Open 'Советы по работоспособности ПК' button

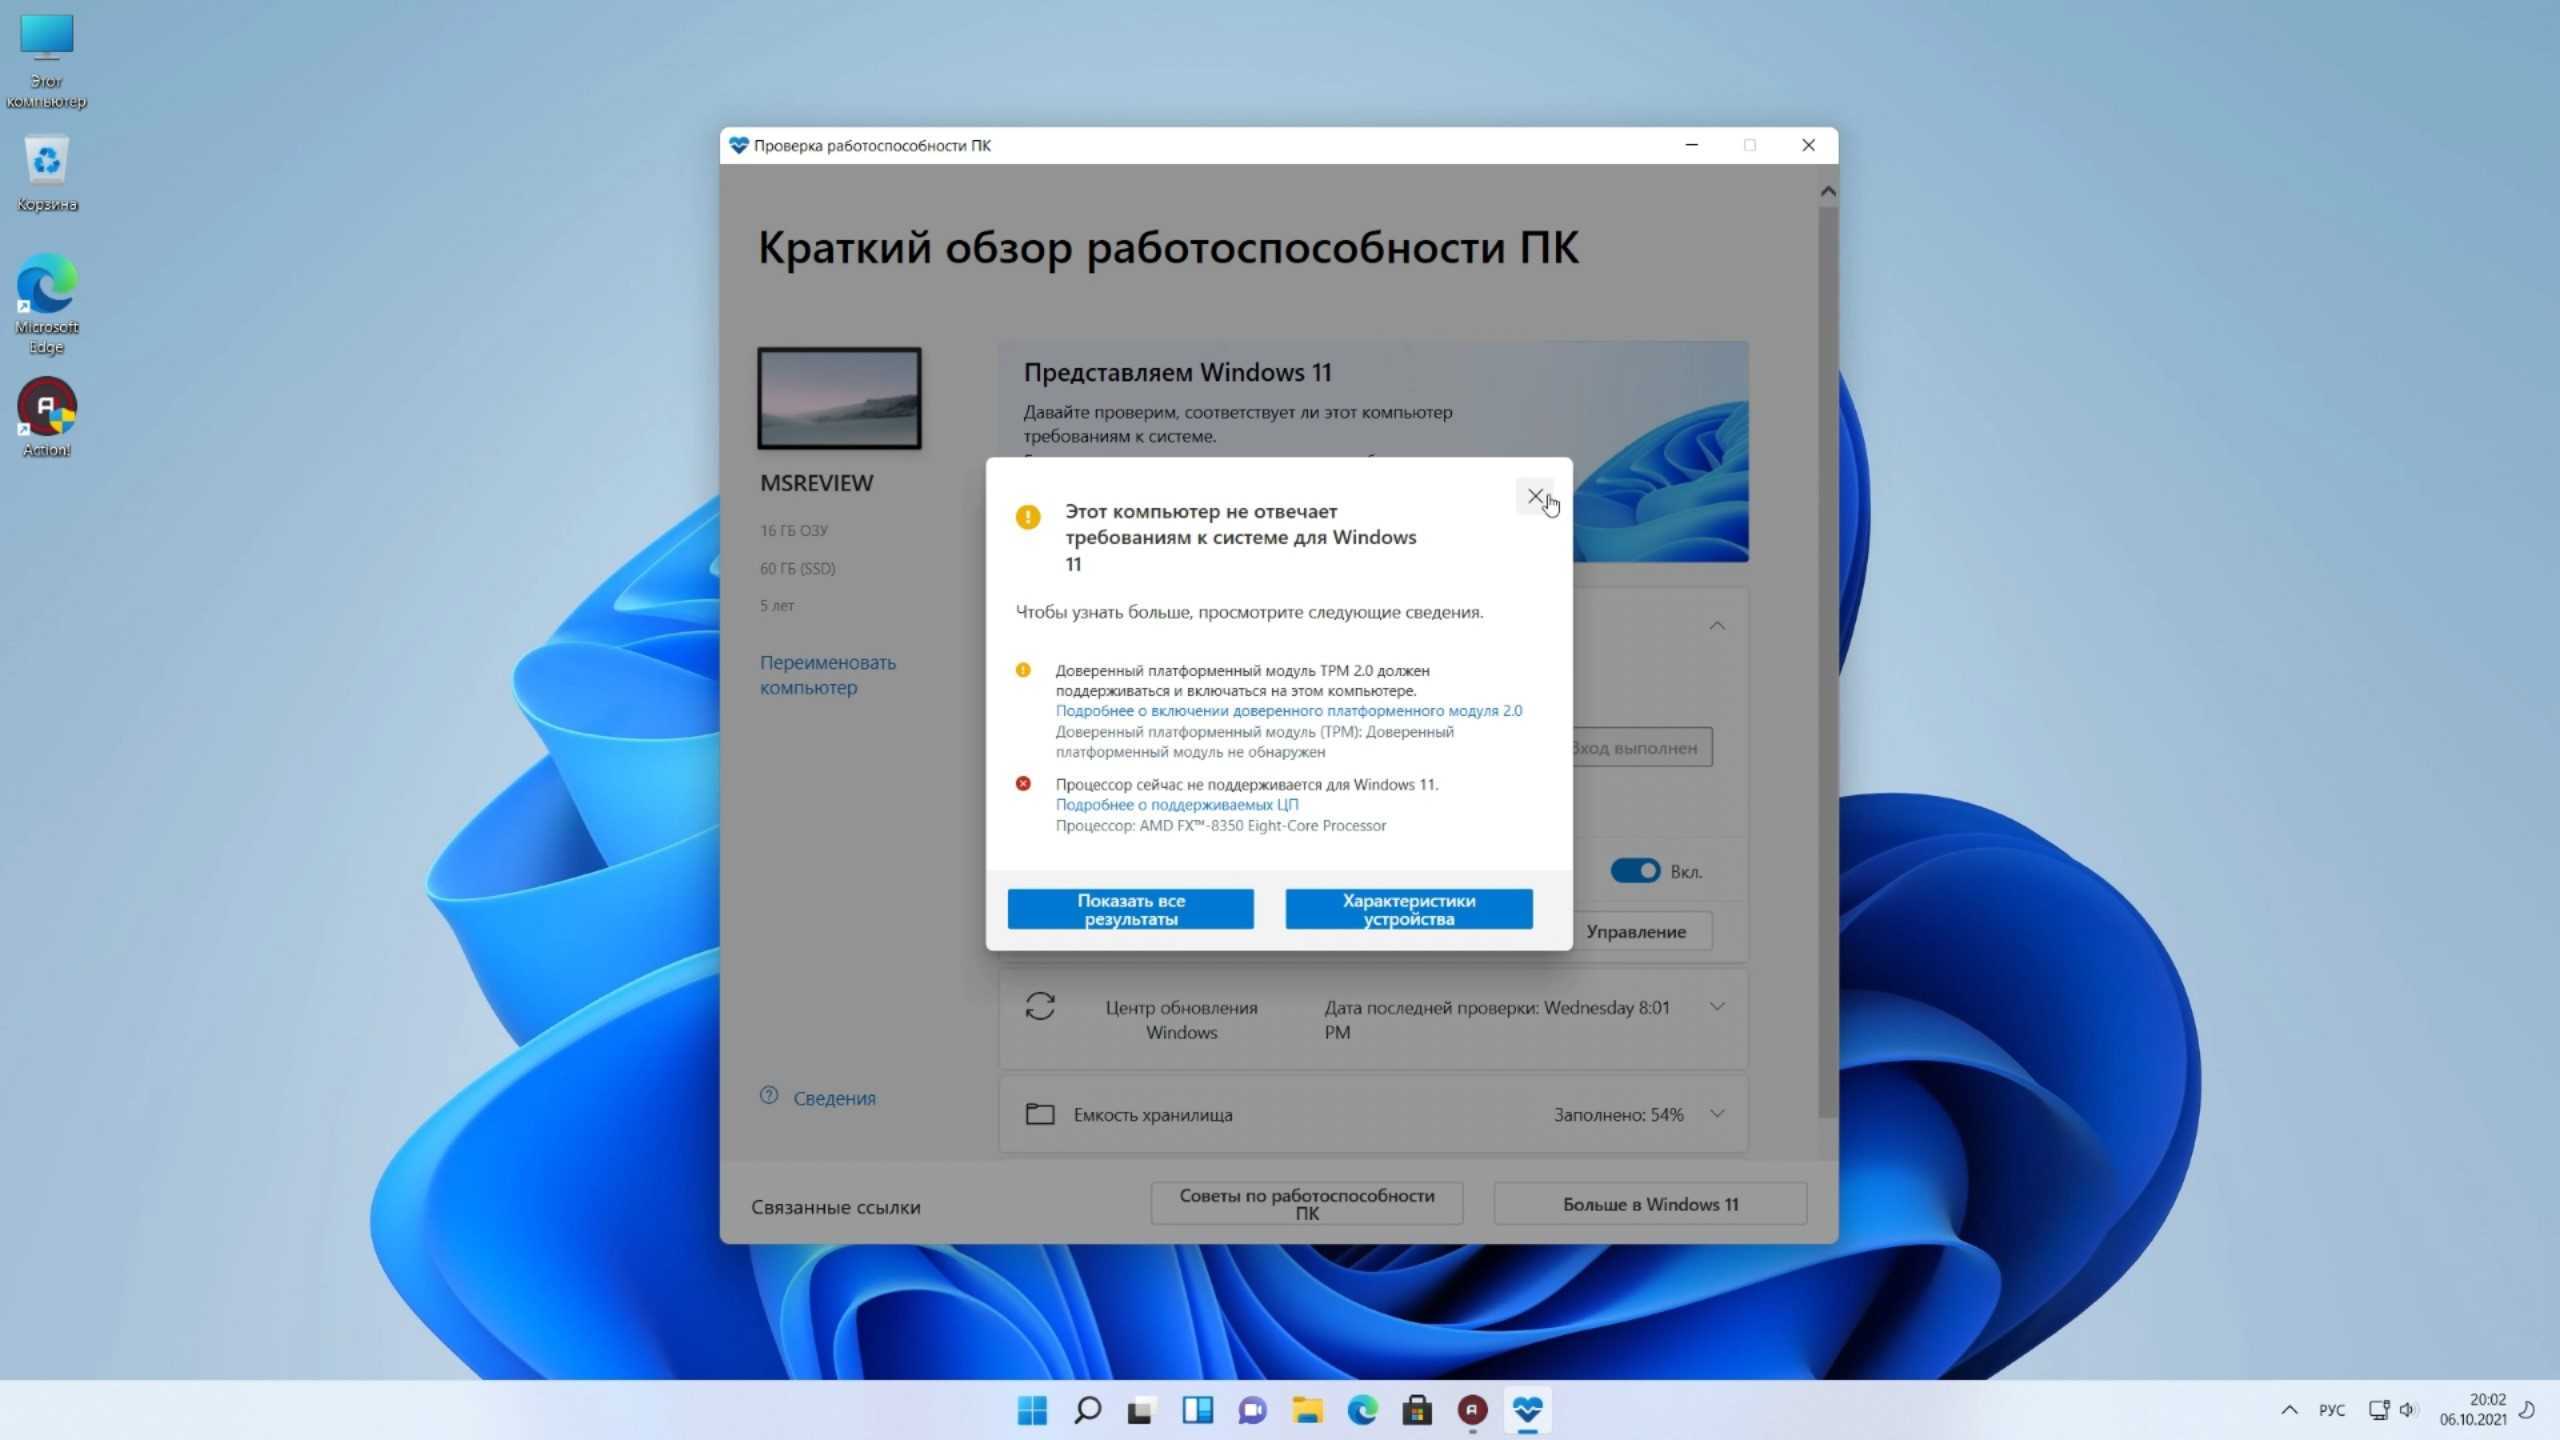(x=1307, y=1204)
